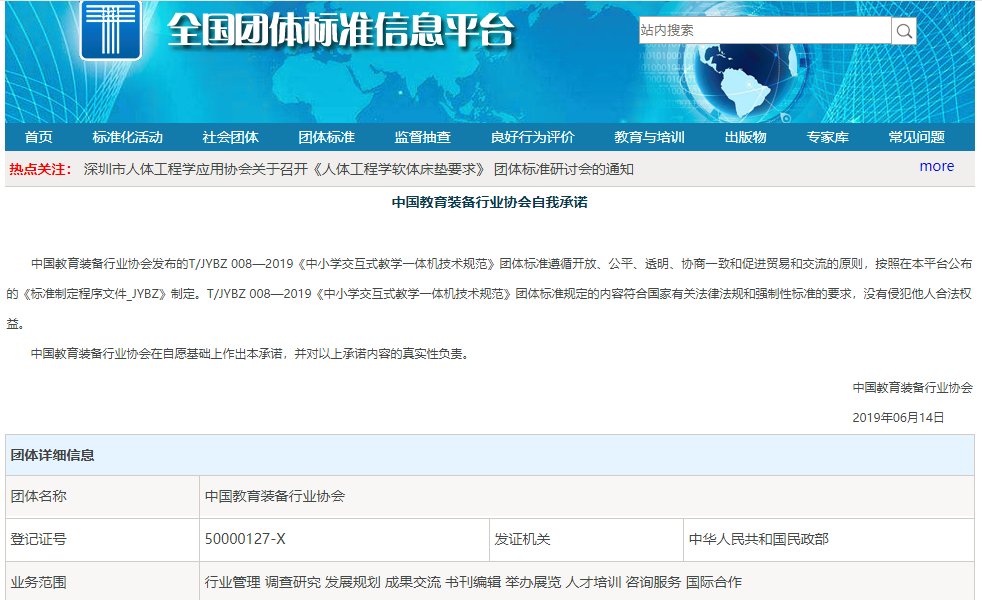Screen dimensions: 982x600
Task: Go to 专家库 section
Action: [x=827, y=137]
